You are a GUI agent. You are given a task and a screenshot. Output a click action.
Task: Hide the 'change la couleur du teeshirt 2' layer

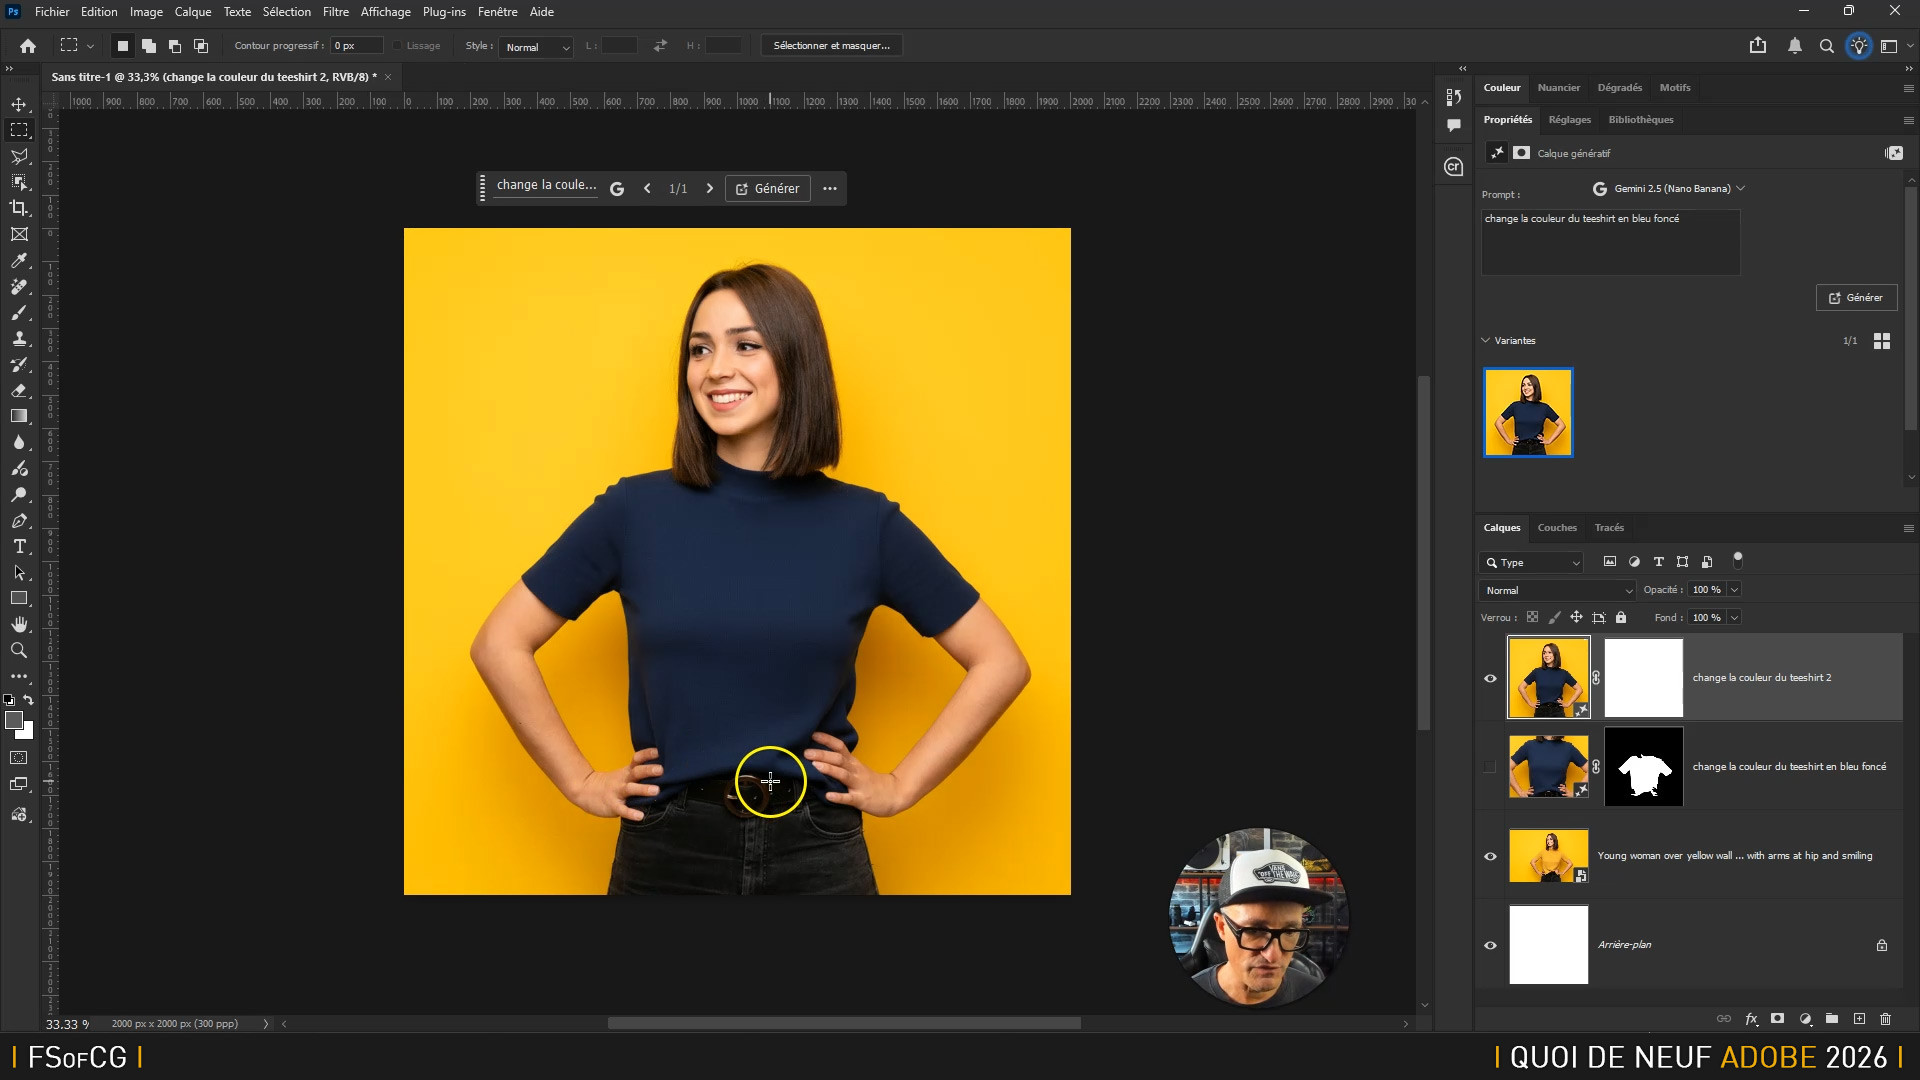[1490, 678]
